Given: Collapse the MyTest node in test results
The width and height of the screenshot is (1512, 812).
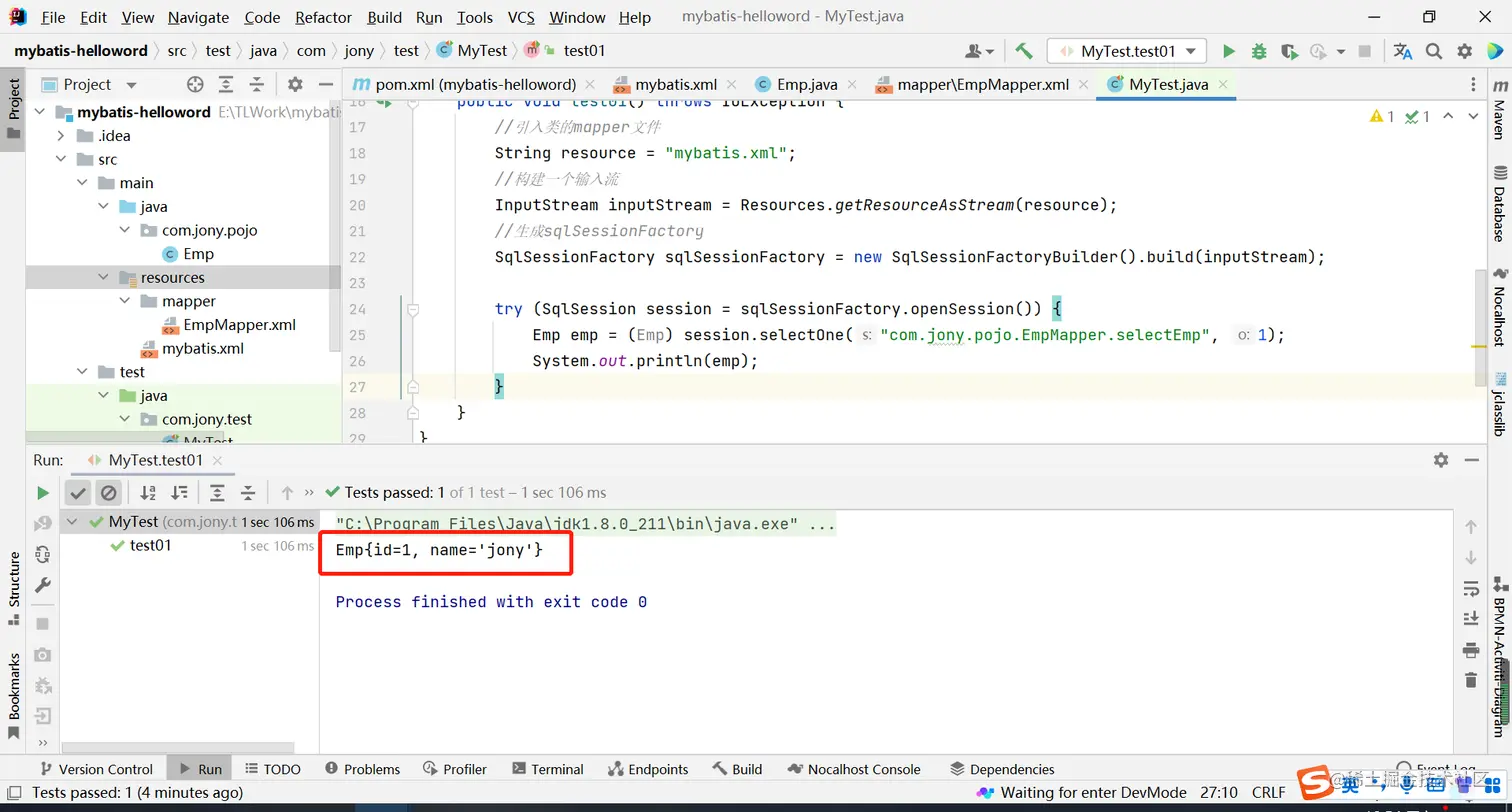Looking at the screenshot, I should pyautogui.click(x=72, y=522).
